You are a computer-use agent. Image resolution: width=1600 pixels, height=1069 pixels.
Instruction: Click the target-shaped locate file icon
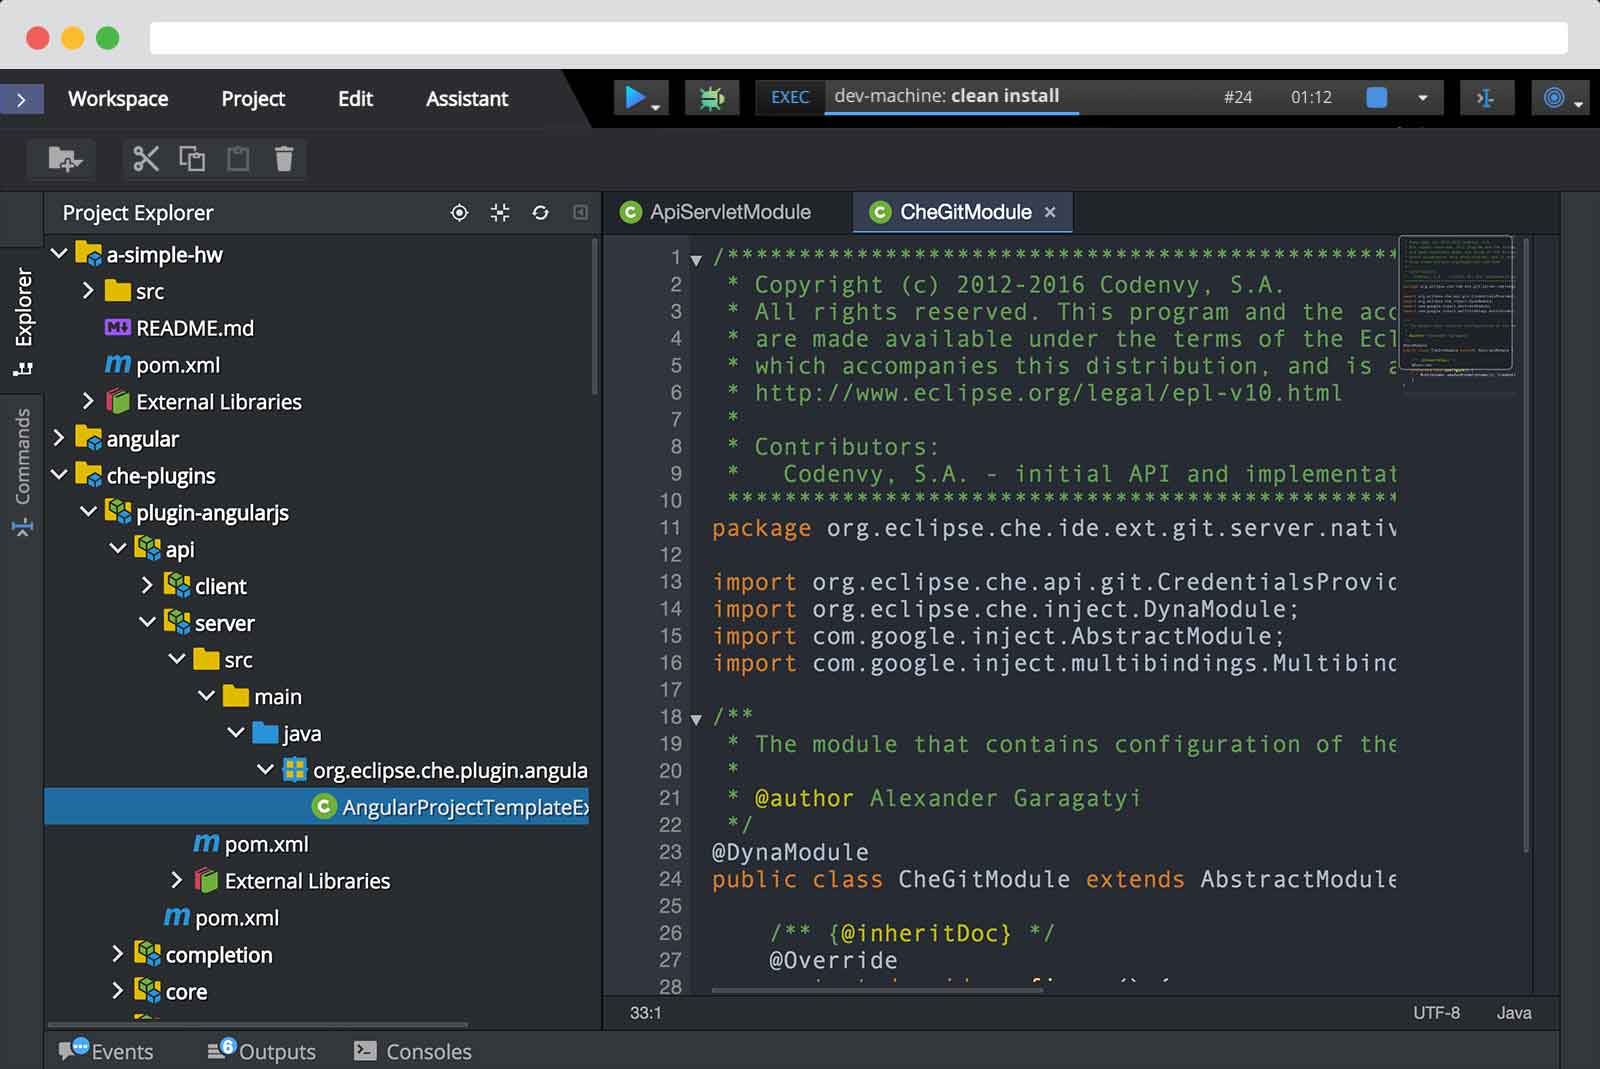[x=459, y=213]
